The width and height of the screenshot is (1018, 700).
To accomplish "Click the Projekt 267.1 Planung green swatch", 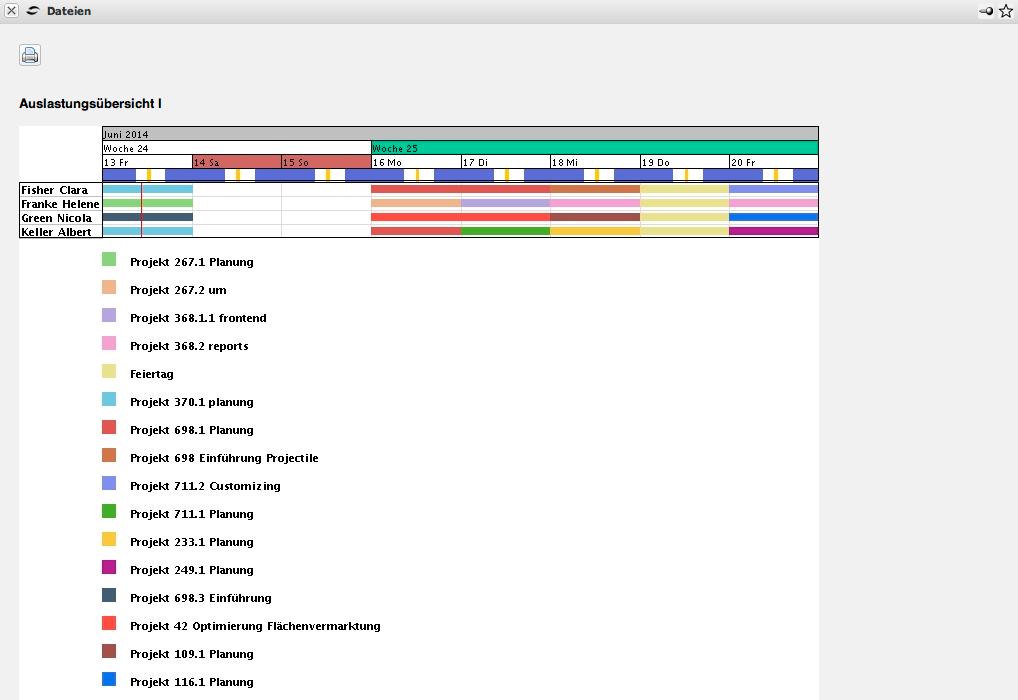I will pyautogui.click(x=109, y=260).
